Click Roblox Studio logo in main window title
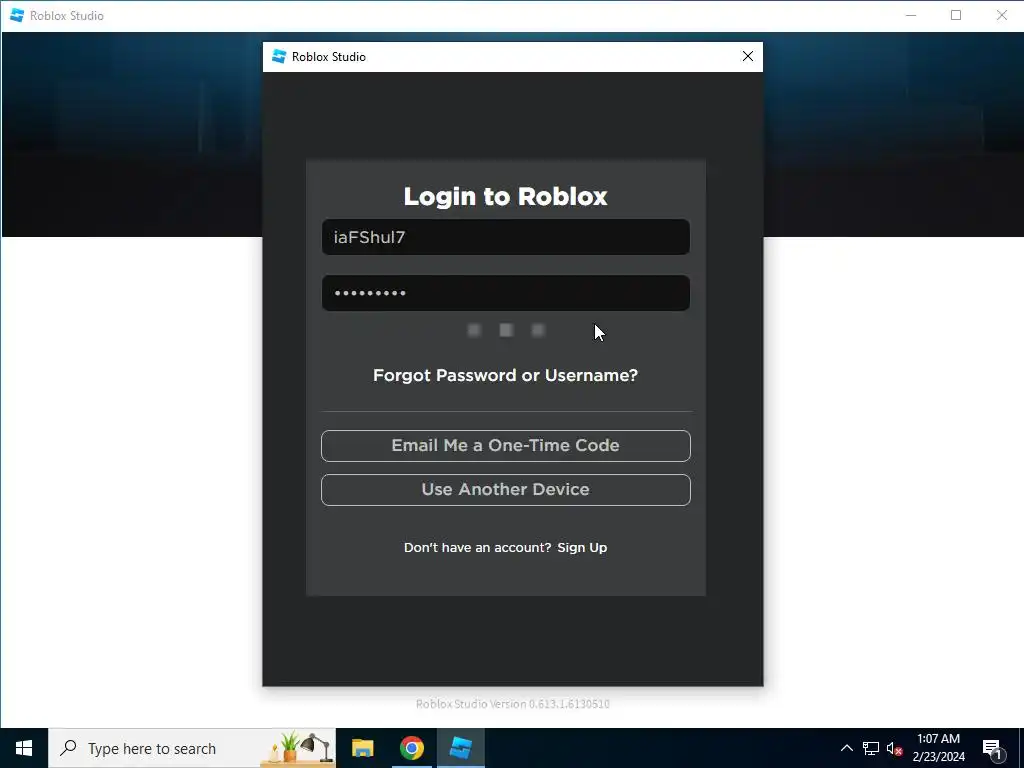 click(x=17, y=15)
